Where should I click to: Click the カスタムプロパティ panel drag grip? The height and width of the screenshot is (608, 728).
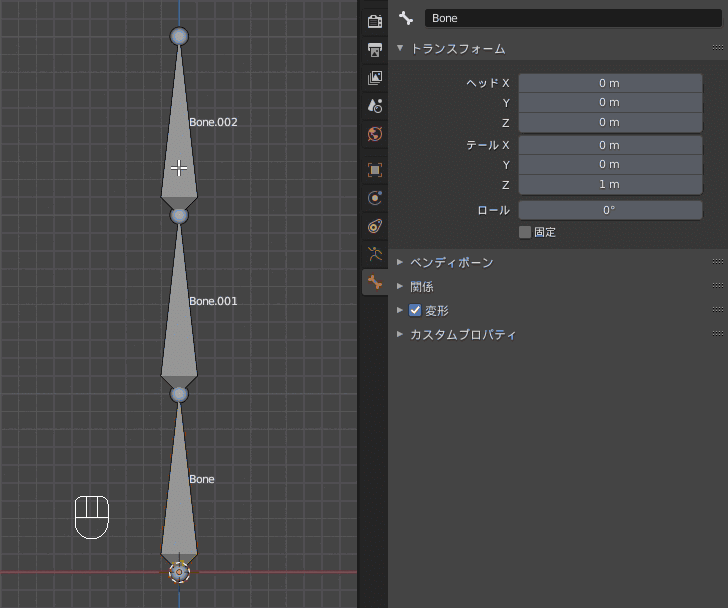pos(718,333)
